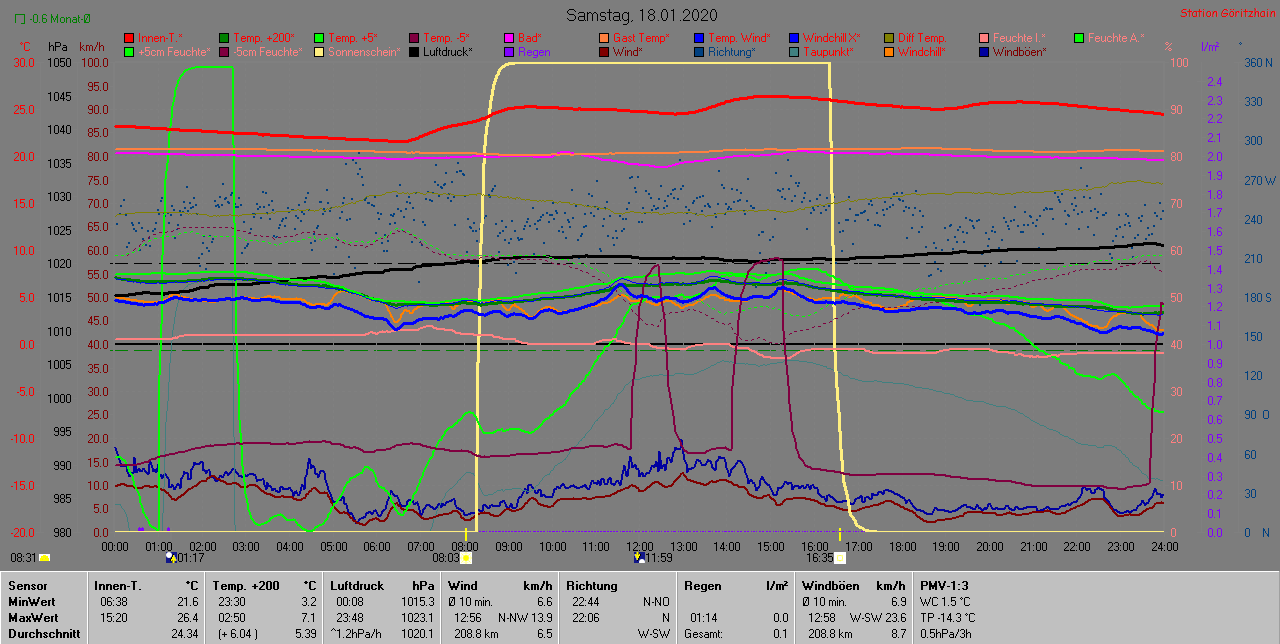Click the Temp. +200 column header in table
Viewport: 1280px width, 644px height.
click(x=245, y=585)
